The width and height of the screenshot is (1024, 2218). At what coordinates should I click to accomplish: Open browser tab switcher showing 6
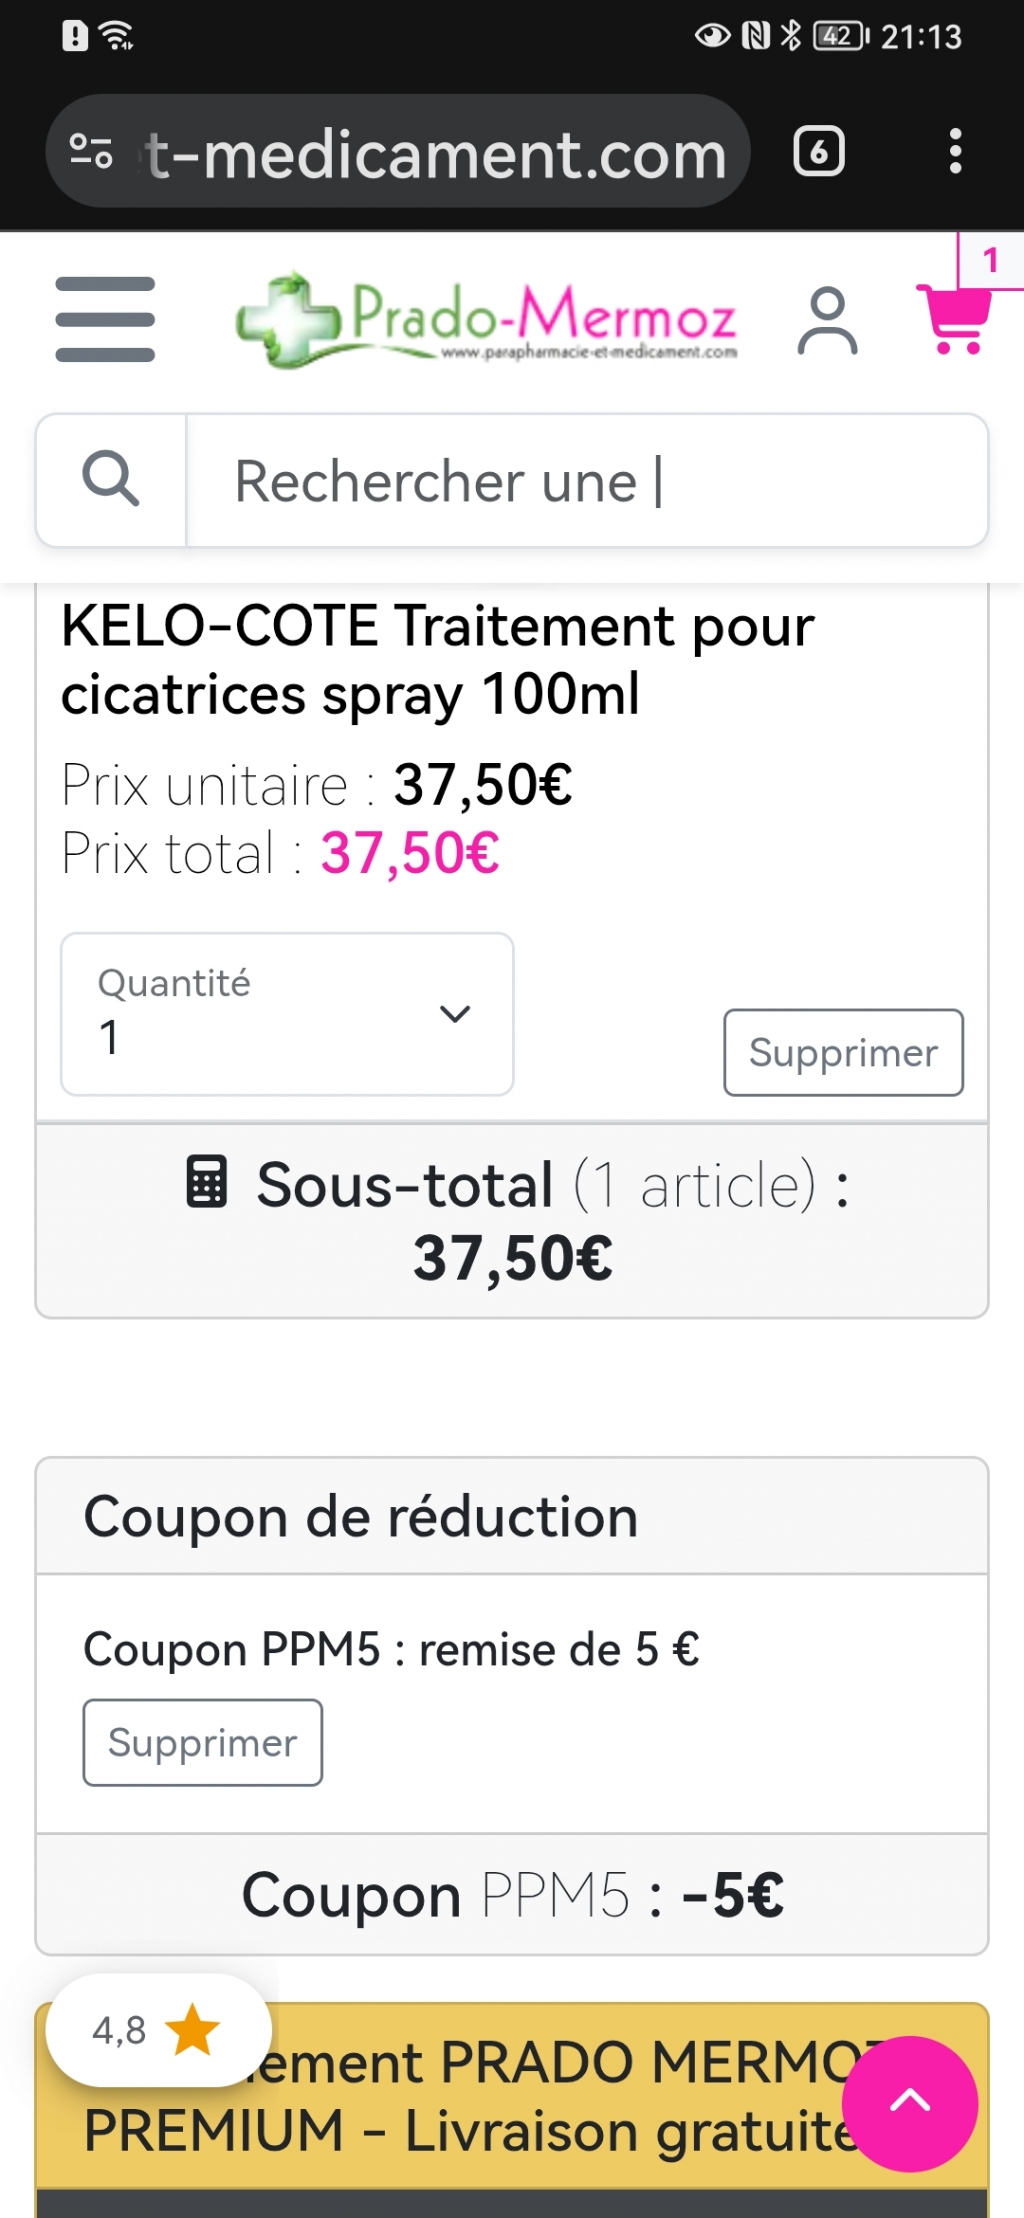[x=819, y=152]
